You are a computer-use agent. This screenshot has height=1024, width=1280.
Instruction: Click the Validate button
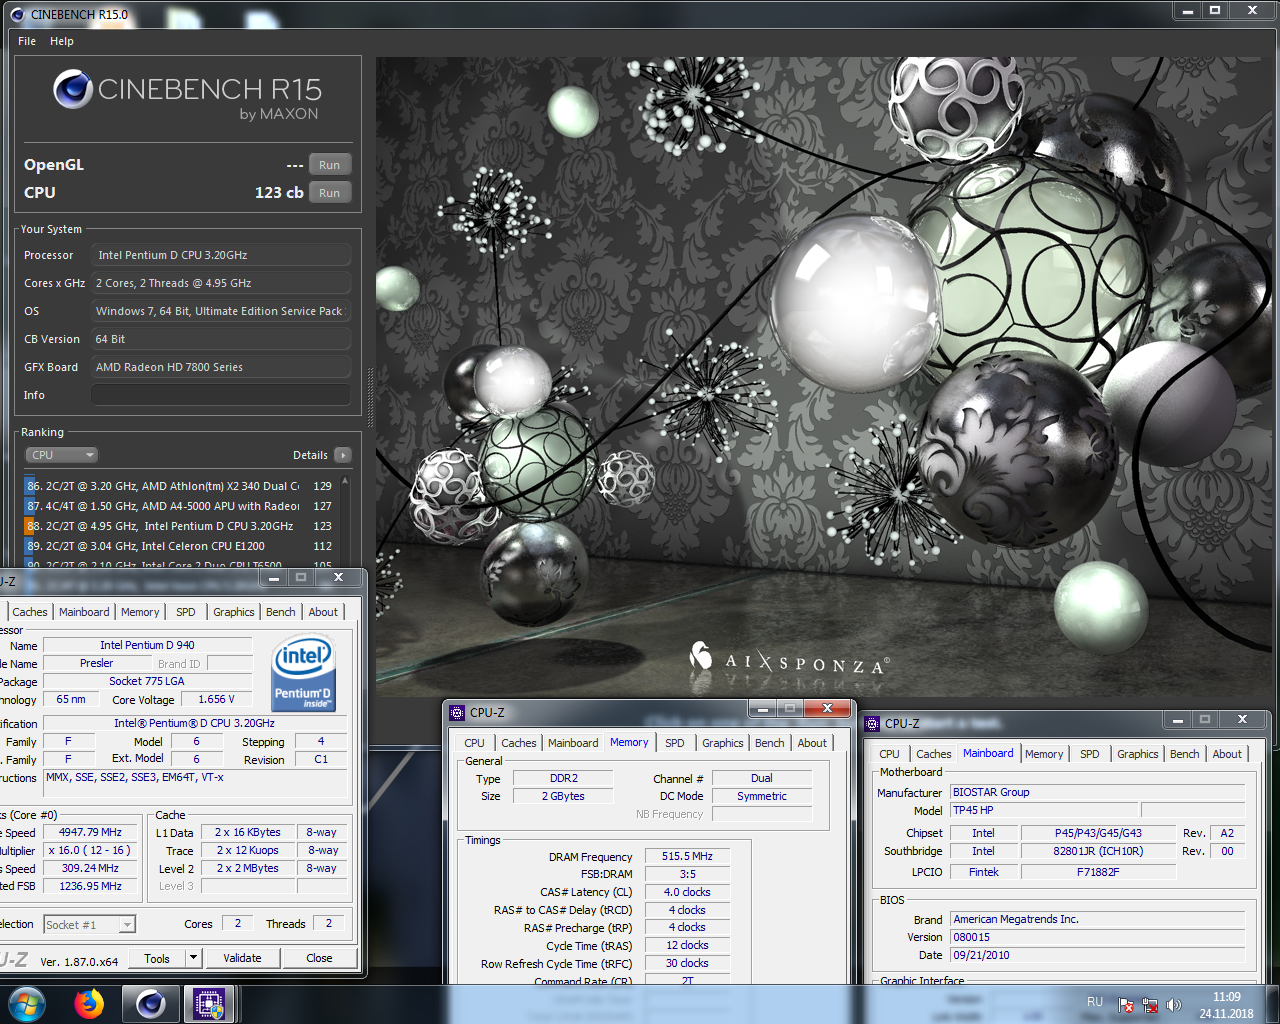click(x=242, y=958)
